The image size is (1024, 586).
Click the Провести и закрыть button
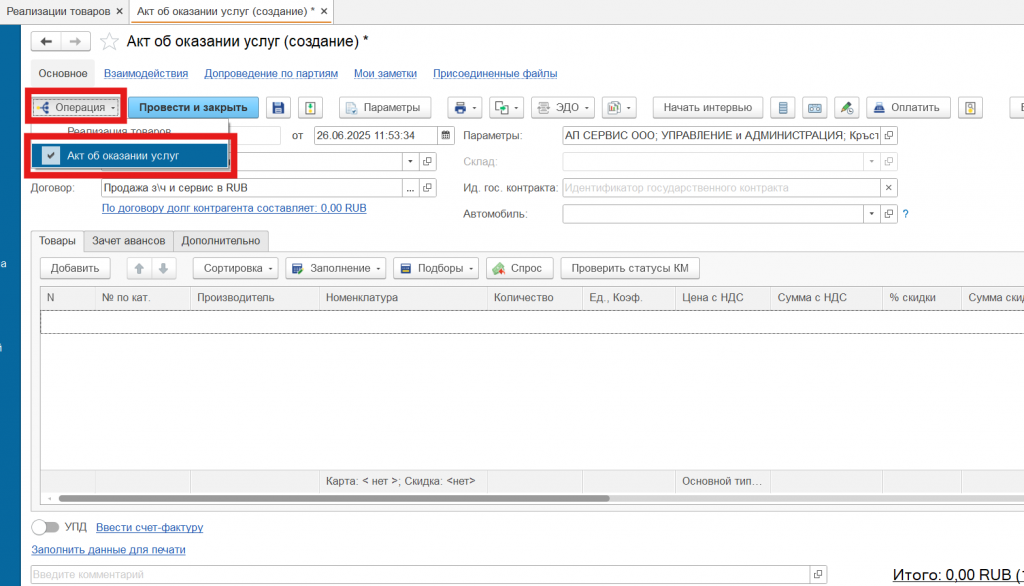tap(193, 108)
